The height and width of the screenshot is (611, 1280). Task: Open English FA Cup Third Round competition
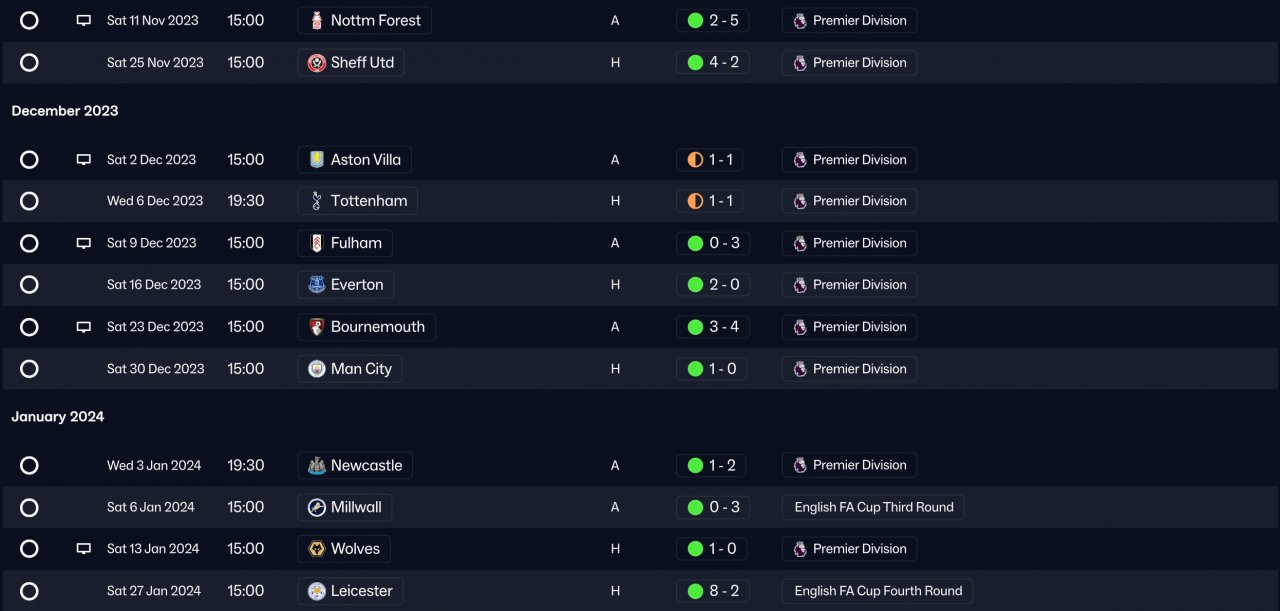click(873, 508)
